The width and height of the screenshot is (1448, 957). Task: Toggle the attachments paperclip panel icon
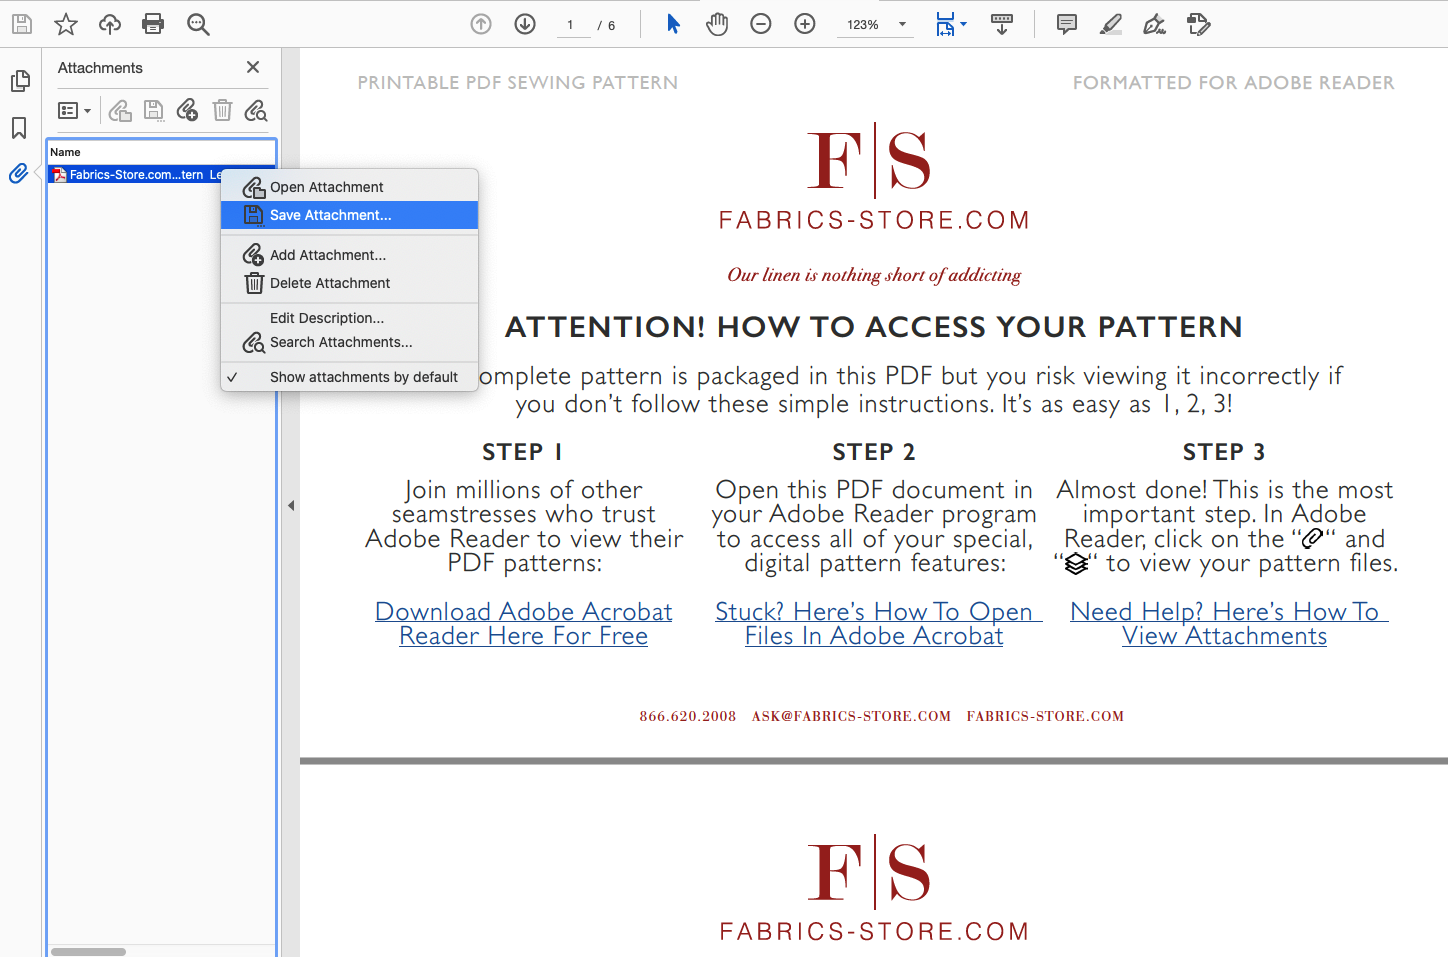coord(18,174)
